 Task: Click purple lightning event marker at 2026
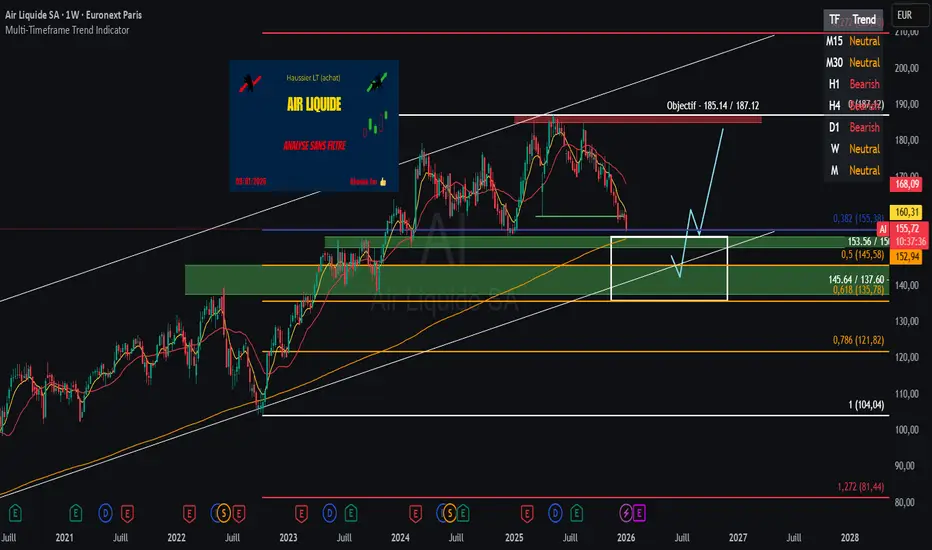(626, 513)
